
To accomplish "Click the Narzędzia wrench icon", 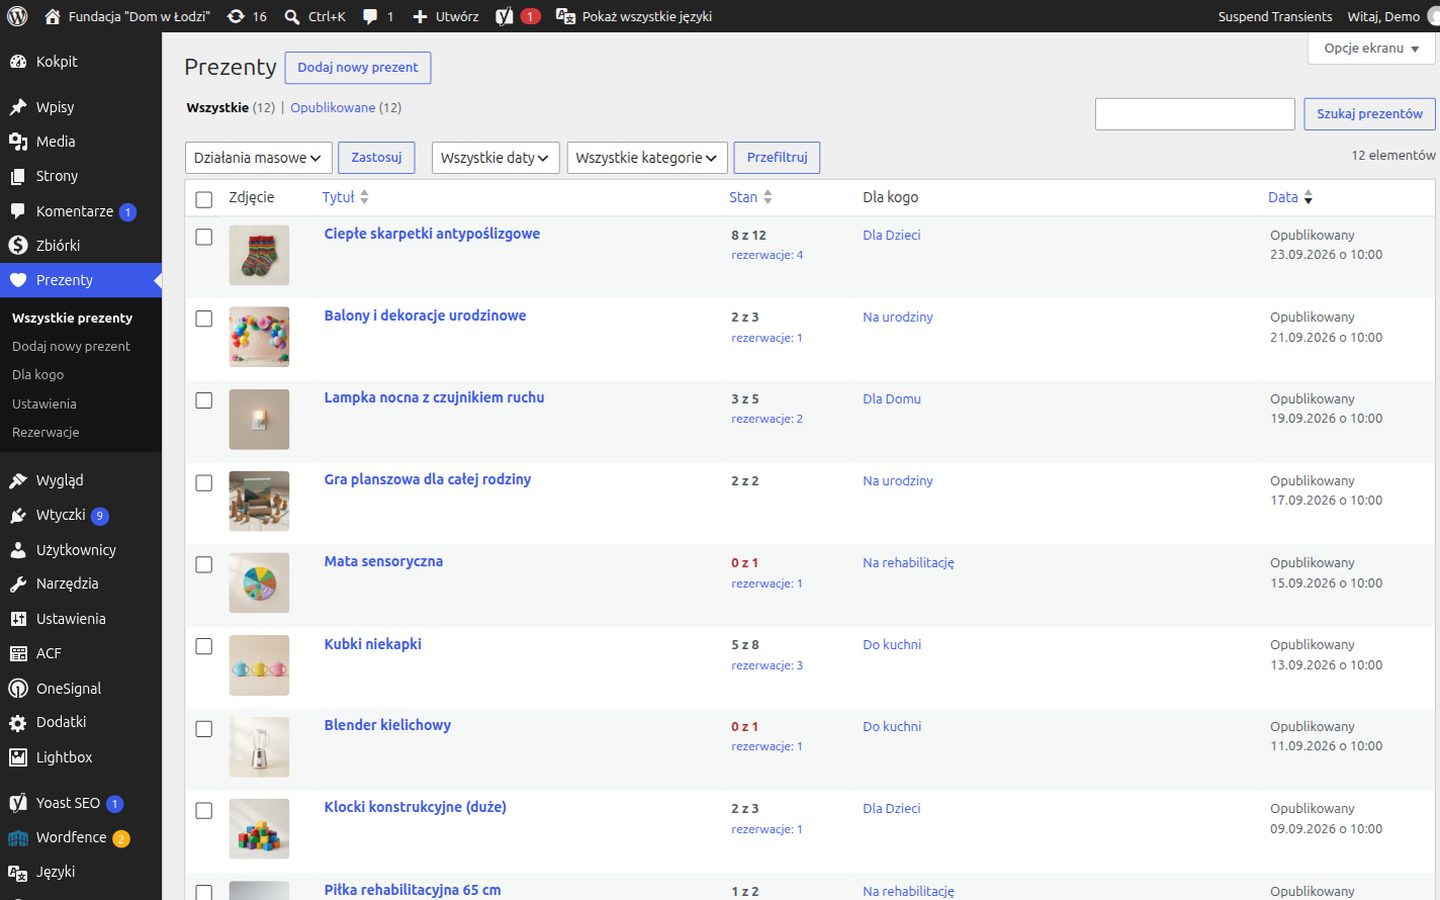I will point(18,584).
